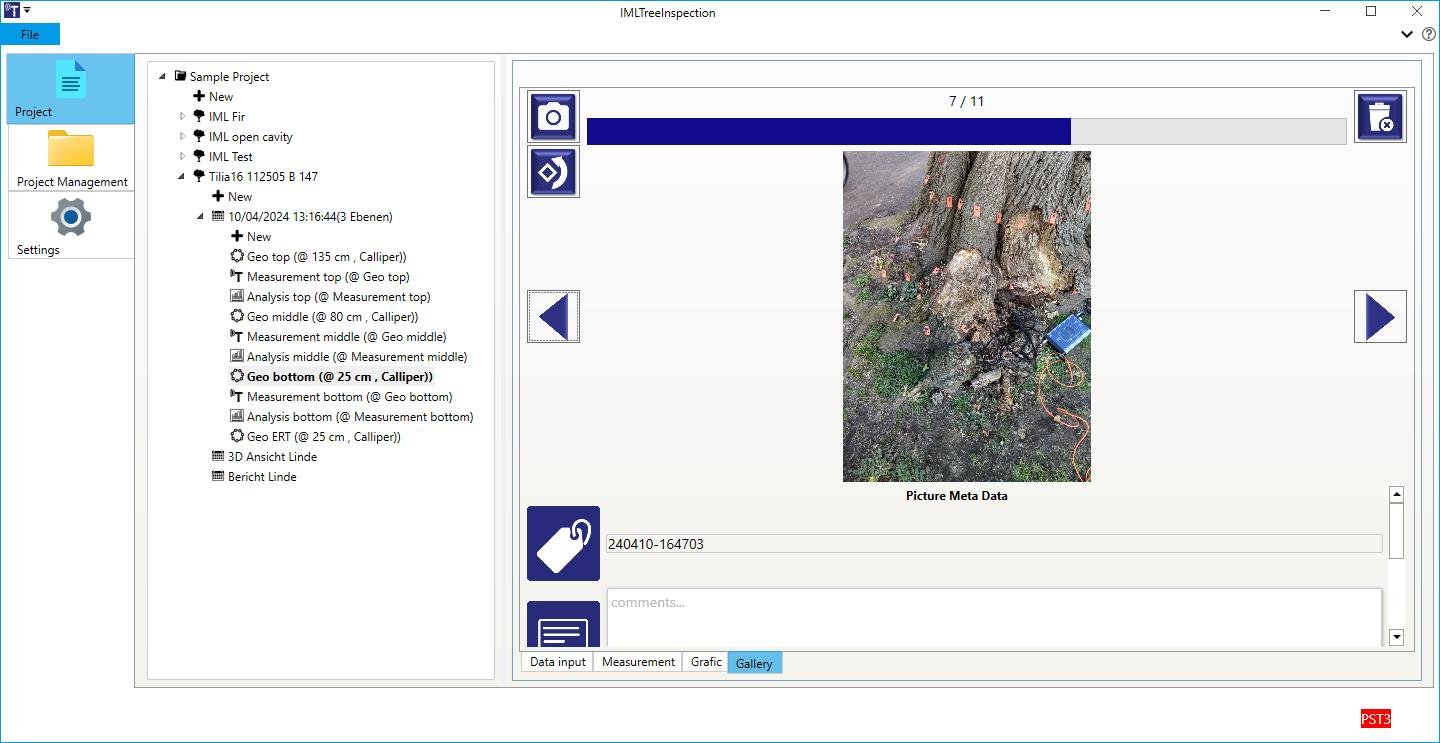Click the tag label icon

pyautogui.click(x=563, y=543)
